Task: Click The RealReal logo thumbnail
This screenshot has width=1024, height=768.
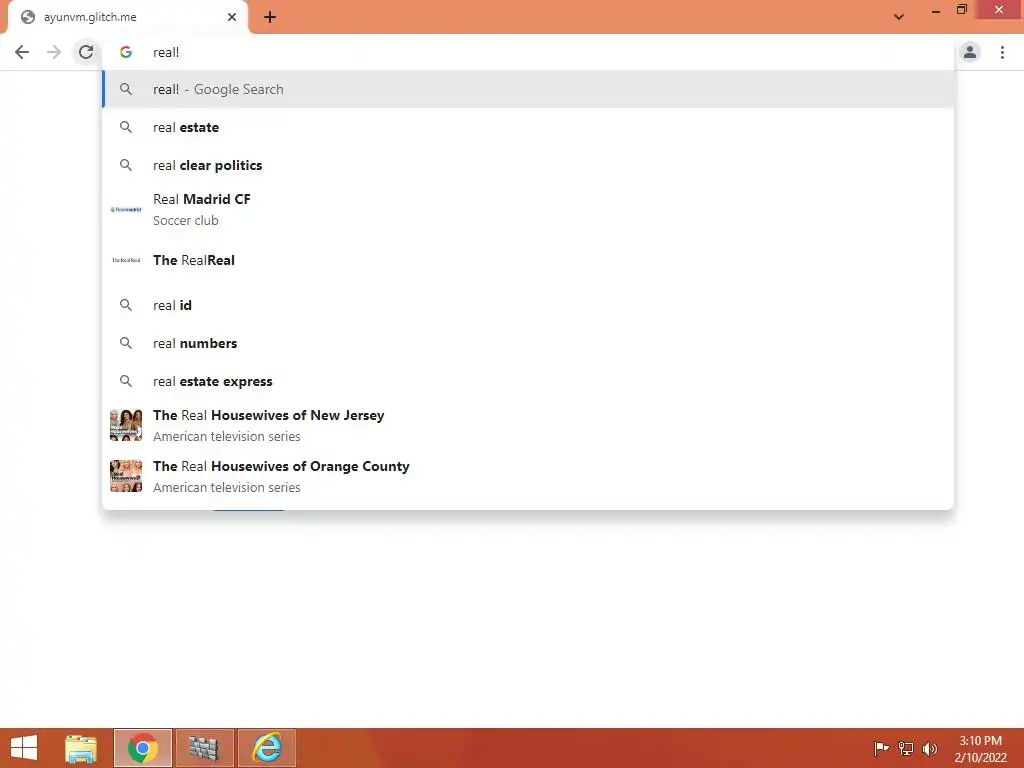Action: 126,260
